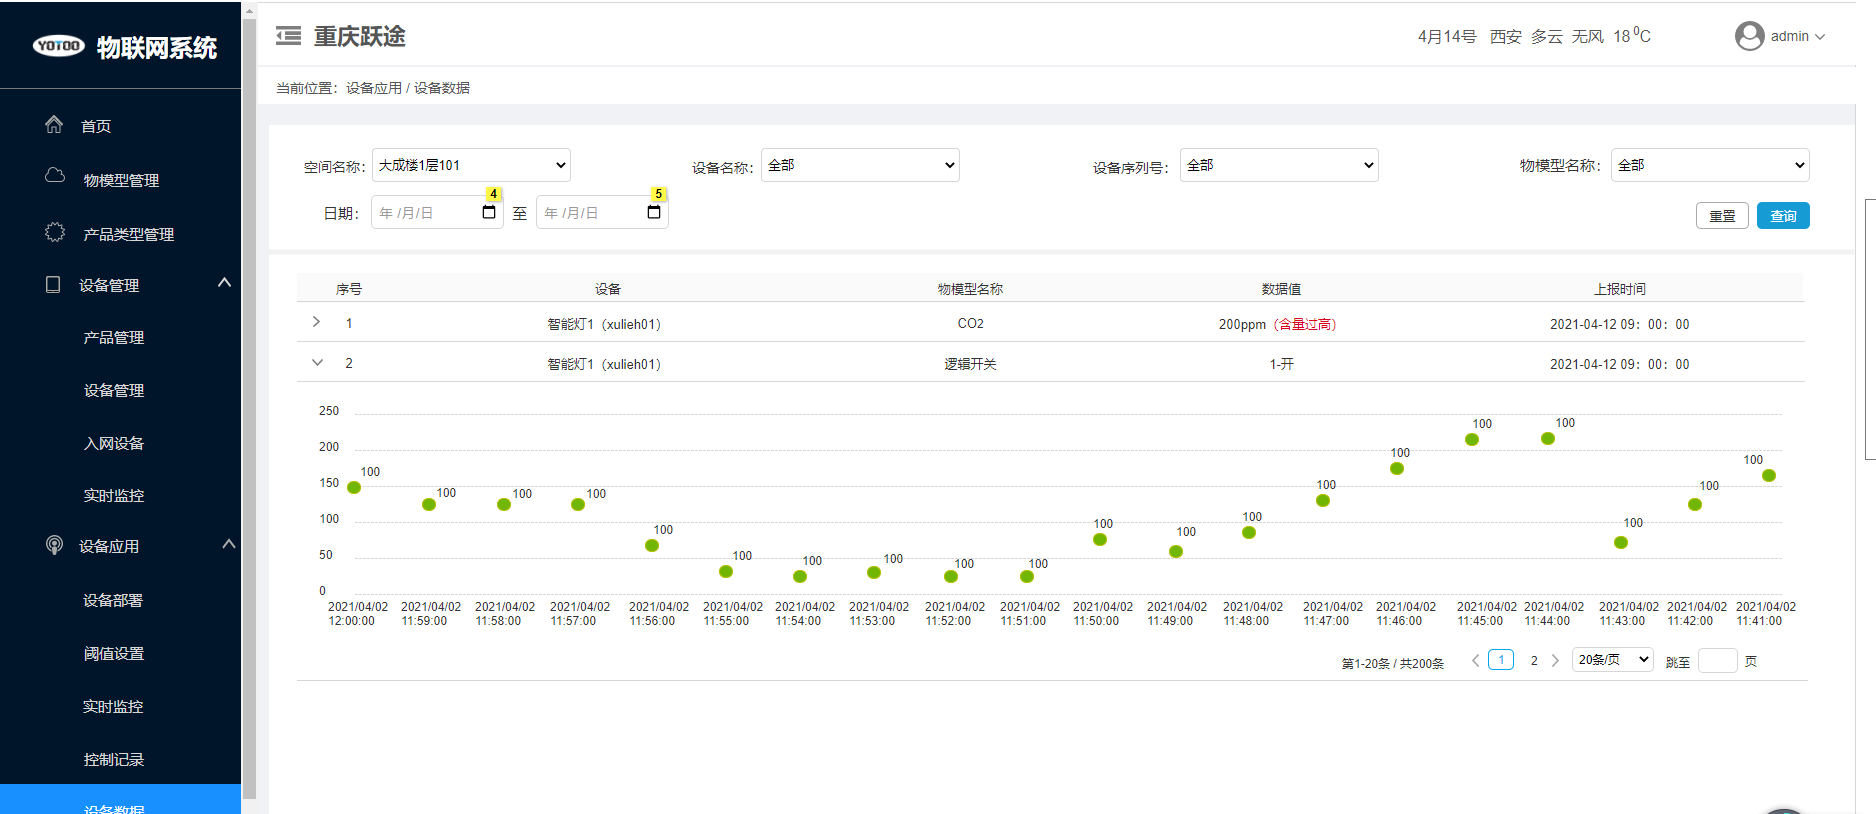Click the 上报时间 column header
Screen dimensions: 1876x814
click(1620, 289)
